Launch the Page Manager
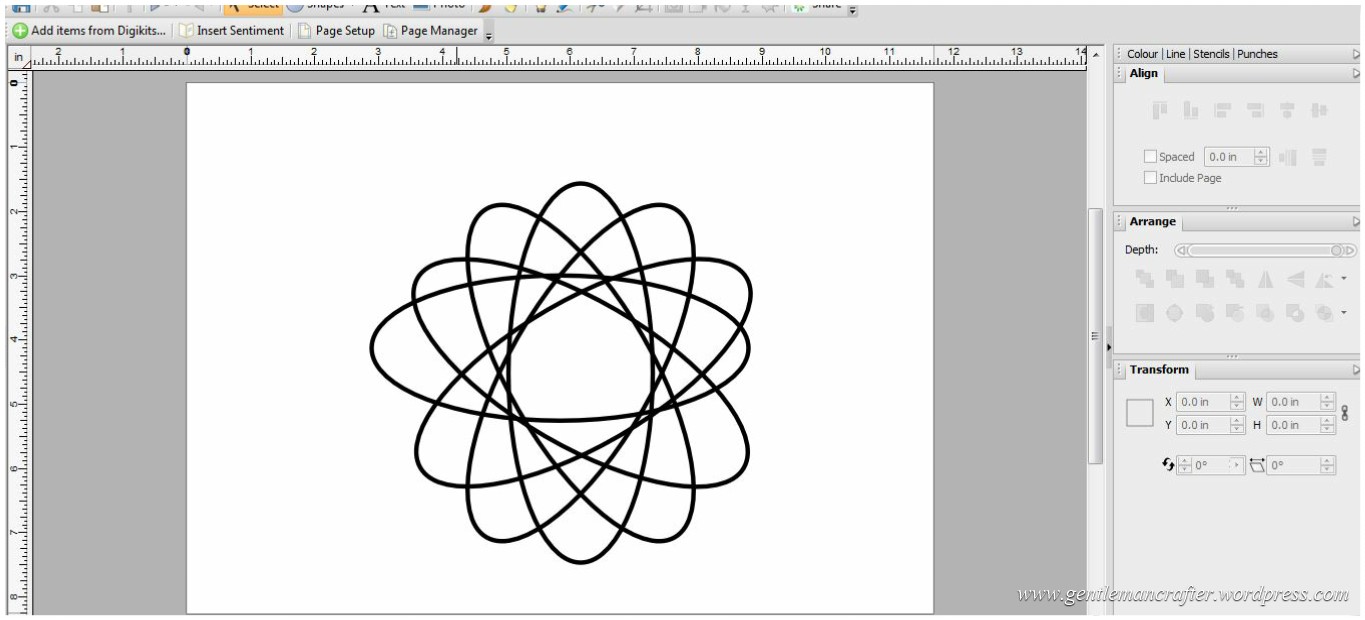The height and width of the screenshot is (620, 1365). pos(430,31)
